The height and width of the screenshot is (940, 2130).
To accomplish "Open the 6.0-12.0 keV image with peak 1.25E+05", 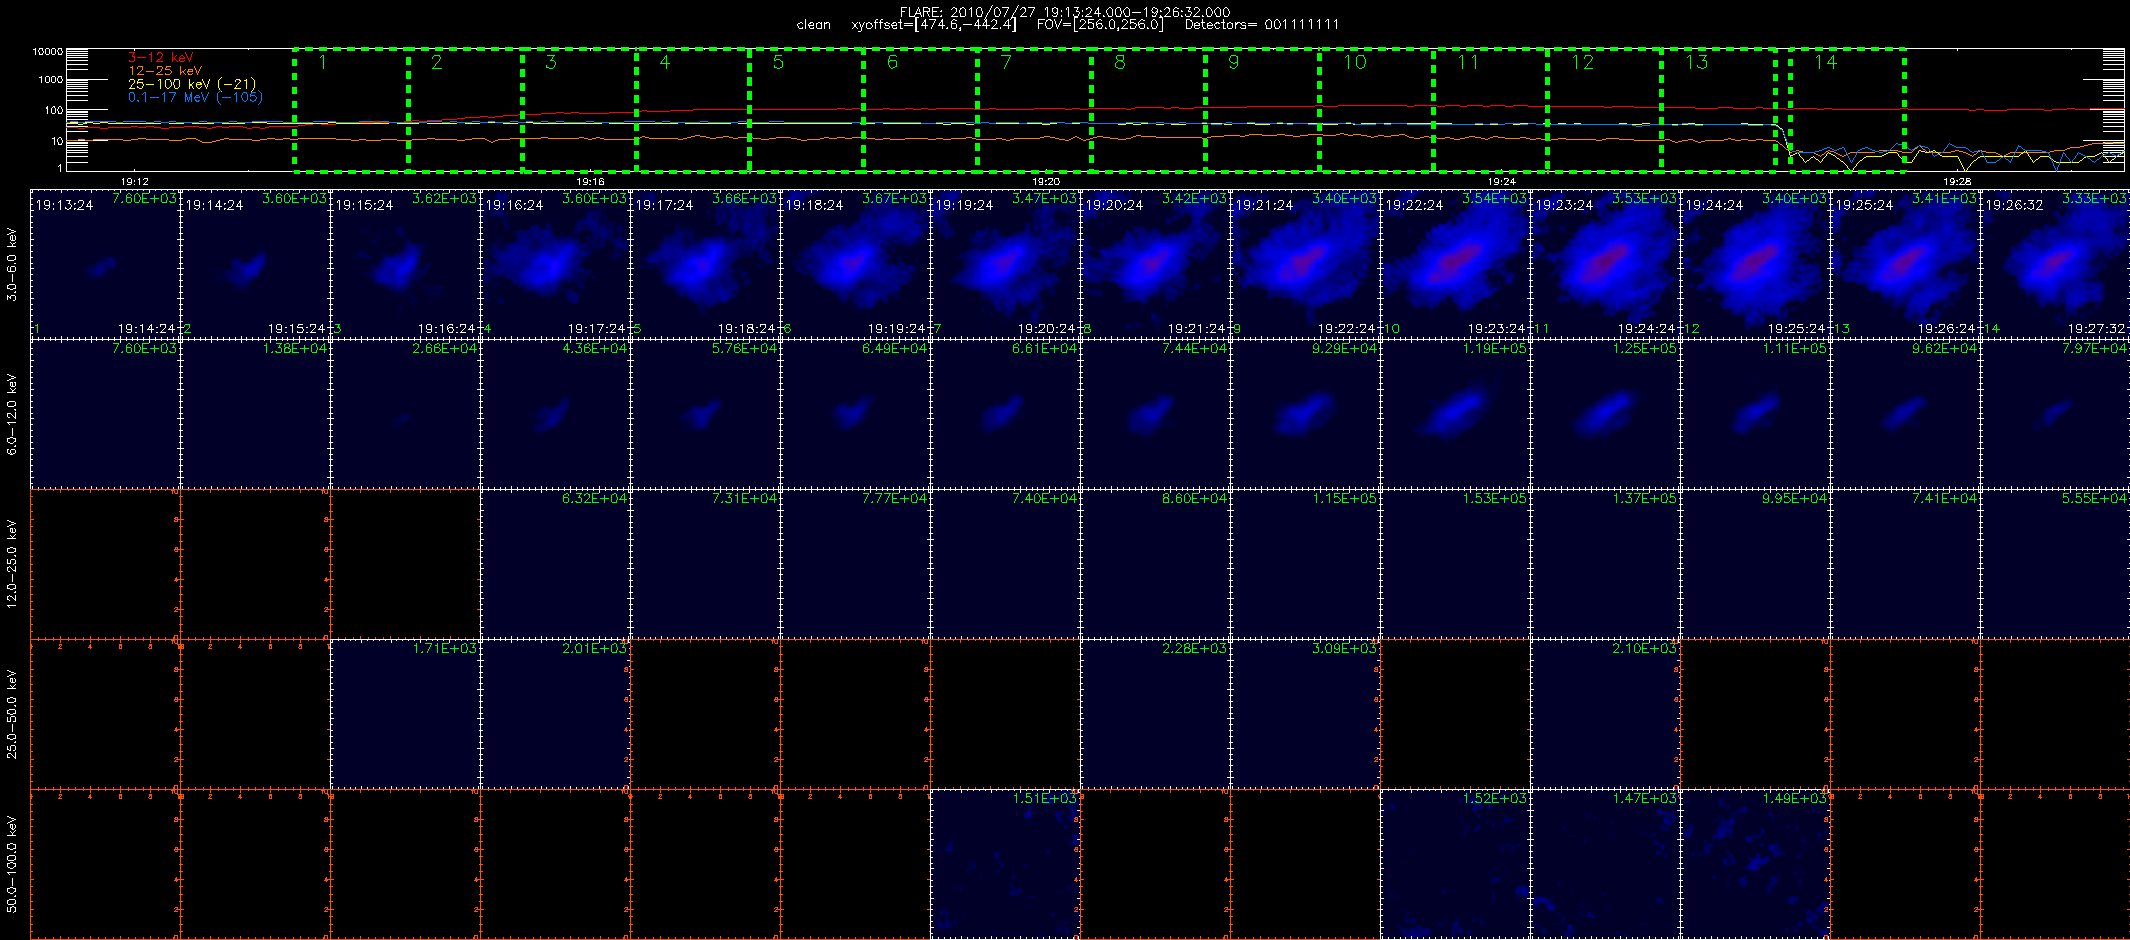I will pos(1605,414).
